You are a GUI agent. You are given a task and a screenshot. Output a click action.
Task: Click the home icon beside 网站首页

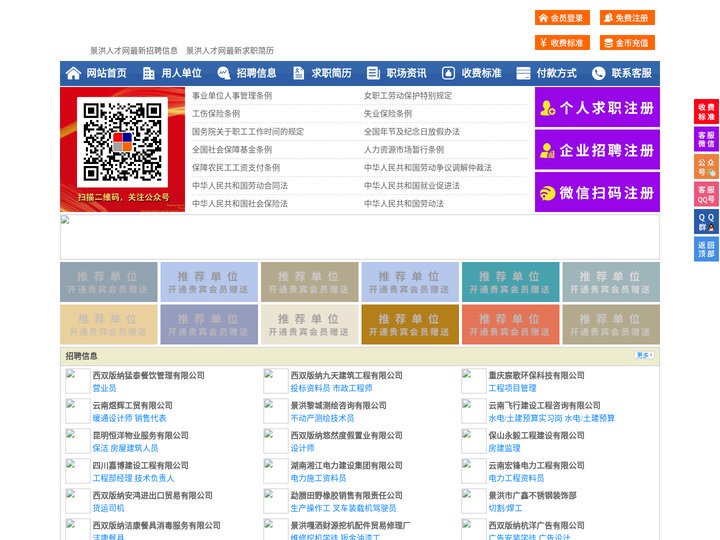[x=73, y=73]
